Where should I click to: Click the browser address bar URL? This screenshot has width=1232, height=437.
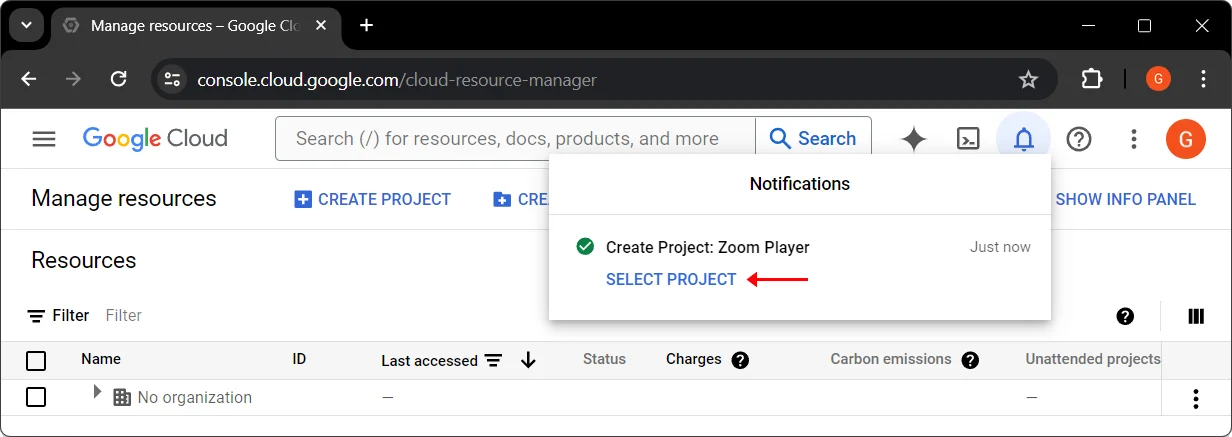tap(397, 80)
